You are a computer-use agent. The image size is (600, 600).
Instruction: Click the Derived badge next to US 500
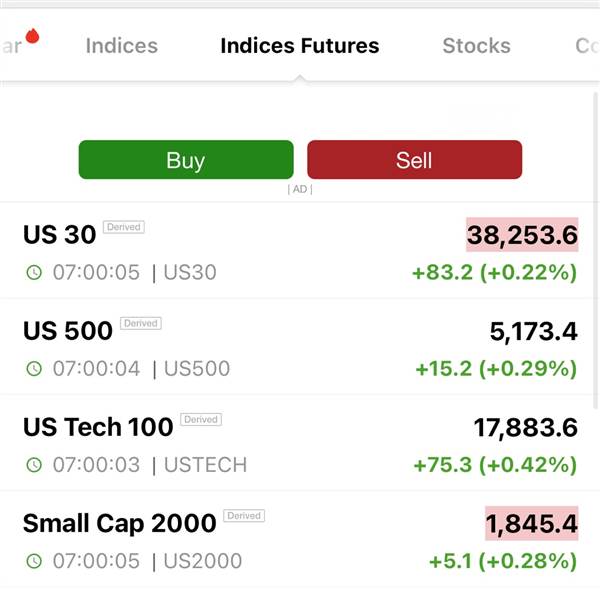[x=141, y=323]
